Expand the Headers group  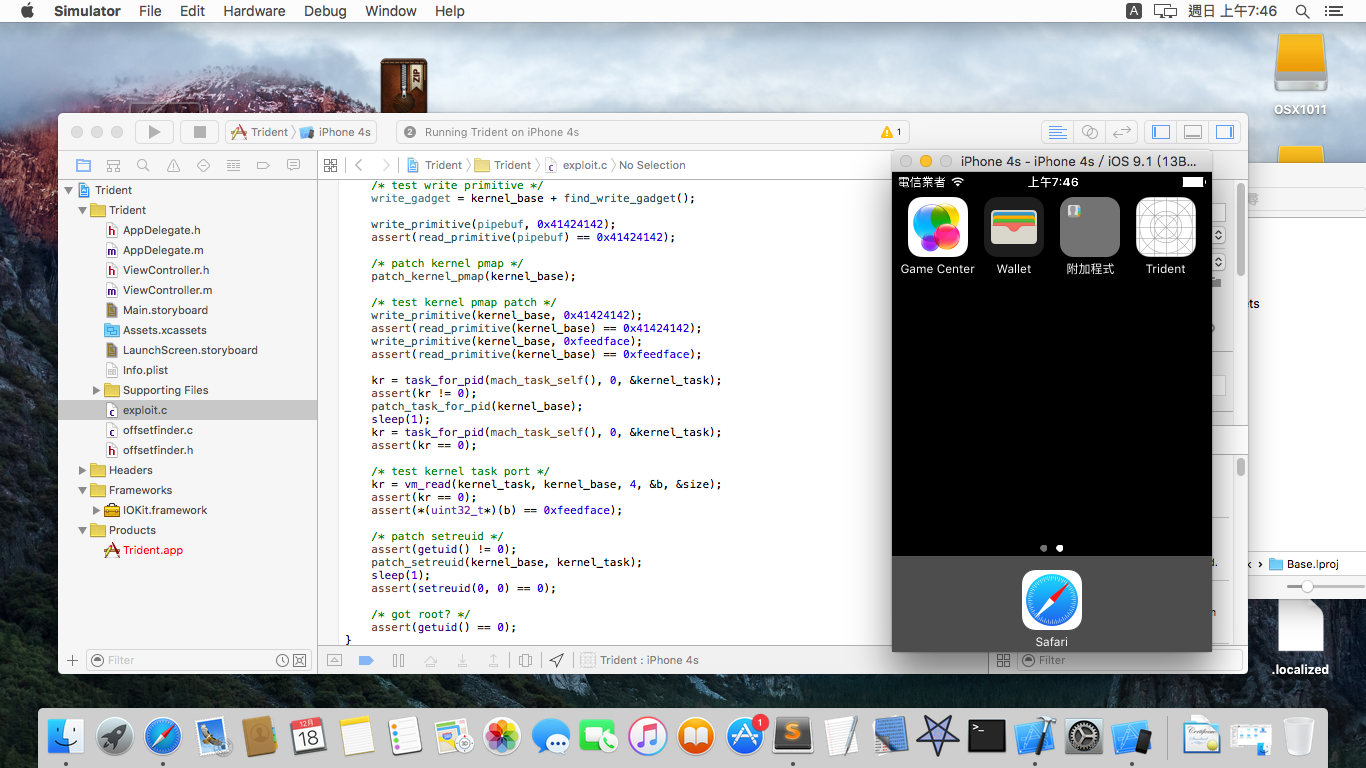[x=83, y=470]
